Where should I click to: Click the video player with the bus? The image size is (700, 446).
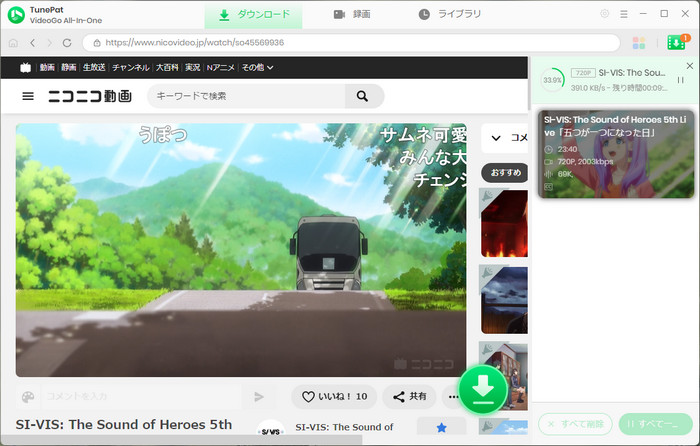click(241, 250)
